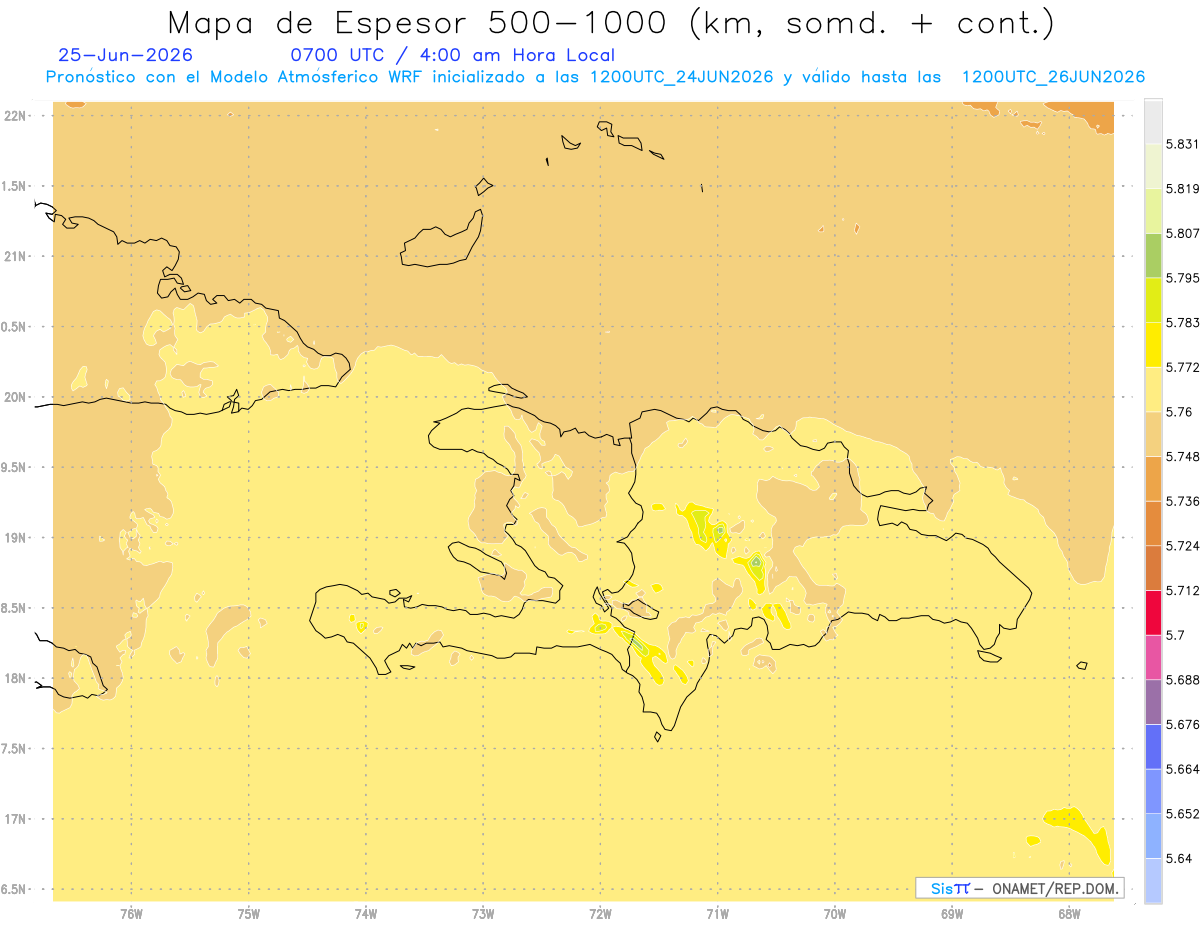Click the "70W" longitude axis label
This screenshot has height=927, width=1200.
835,913
